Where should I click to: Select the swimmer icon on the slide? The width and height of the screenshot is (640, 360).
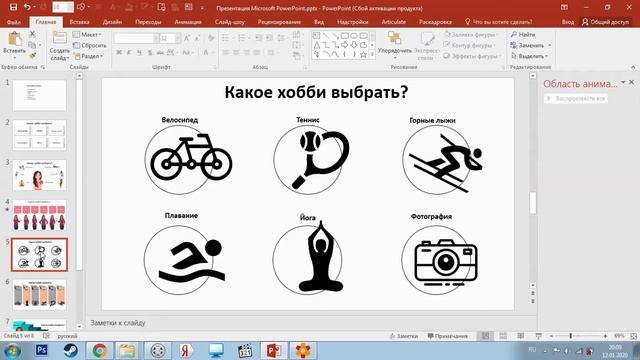pos(192,261)
